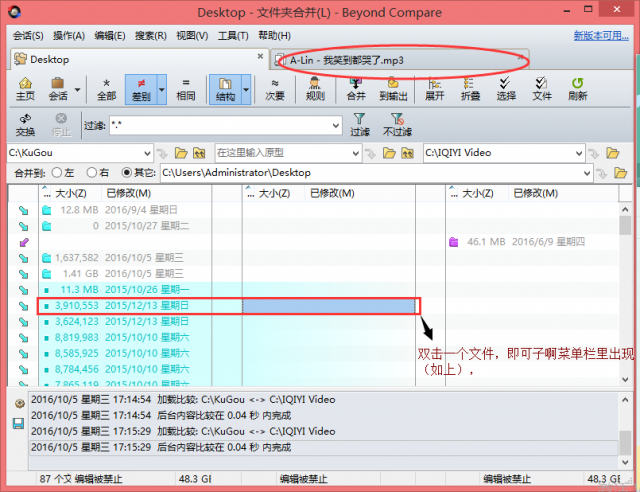Browse for center prototype folder
The width and height of the screenshot is (640, 492).
pos(389,153)
